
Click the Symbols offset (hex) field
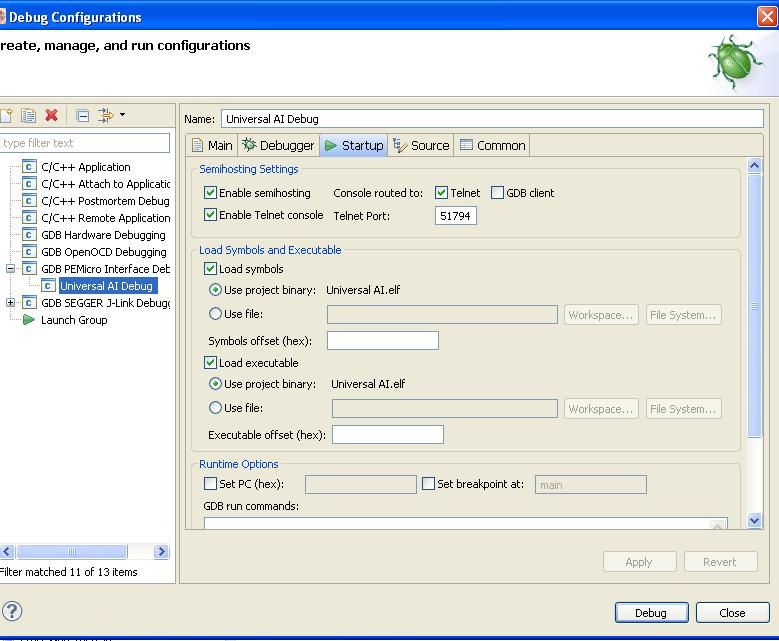click(383, 340)
